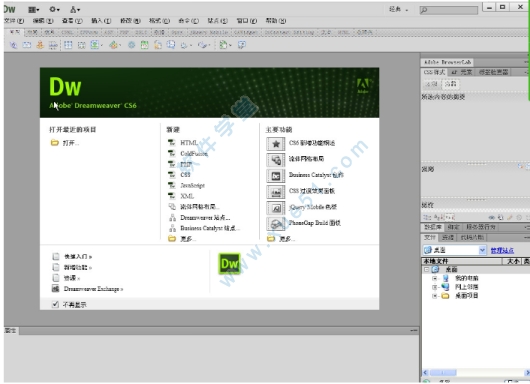
Task: Click the Dw logo in welcome screen footer
Action: coord(230,263)
